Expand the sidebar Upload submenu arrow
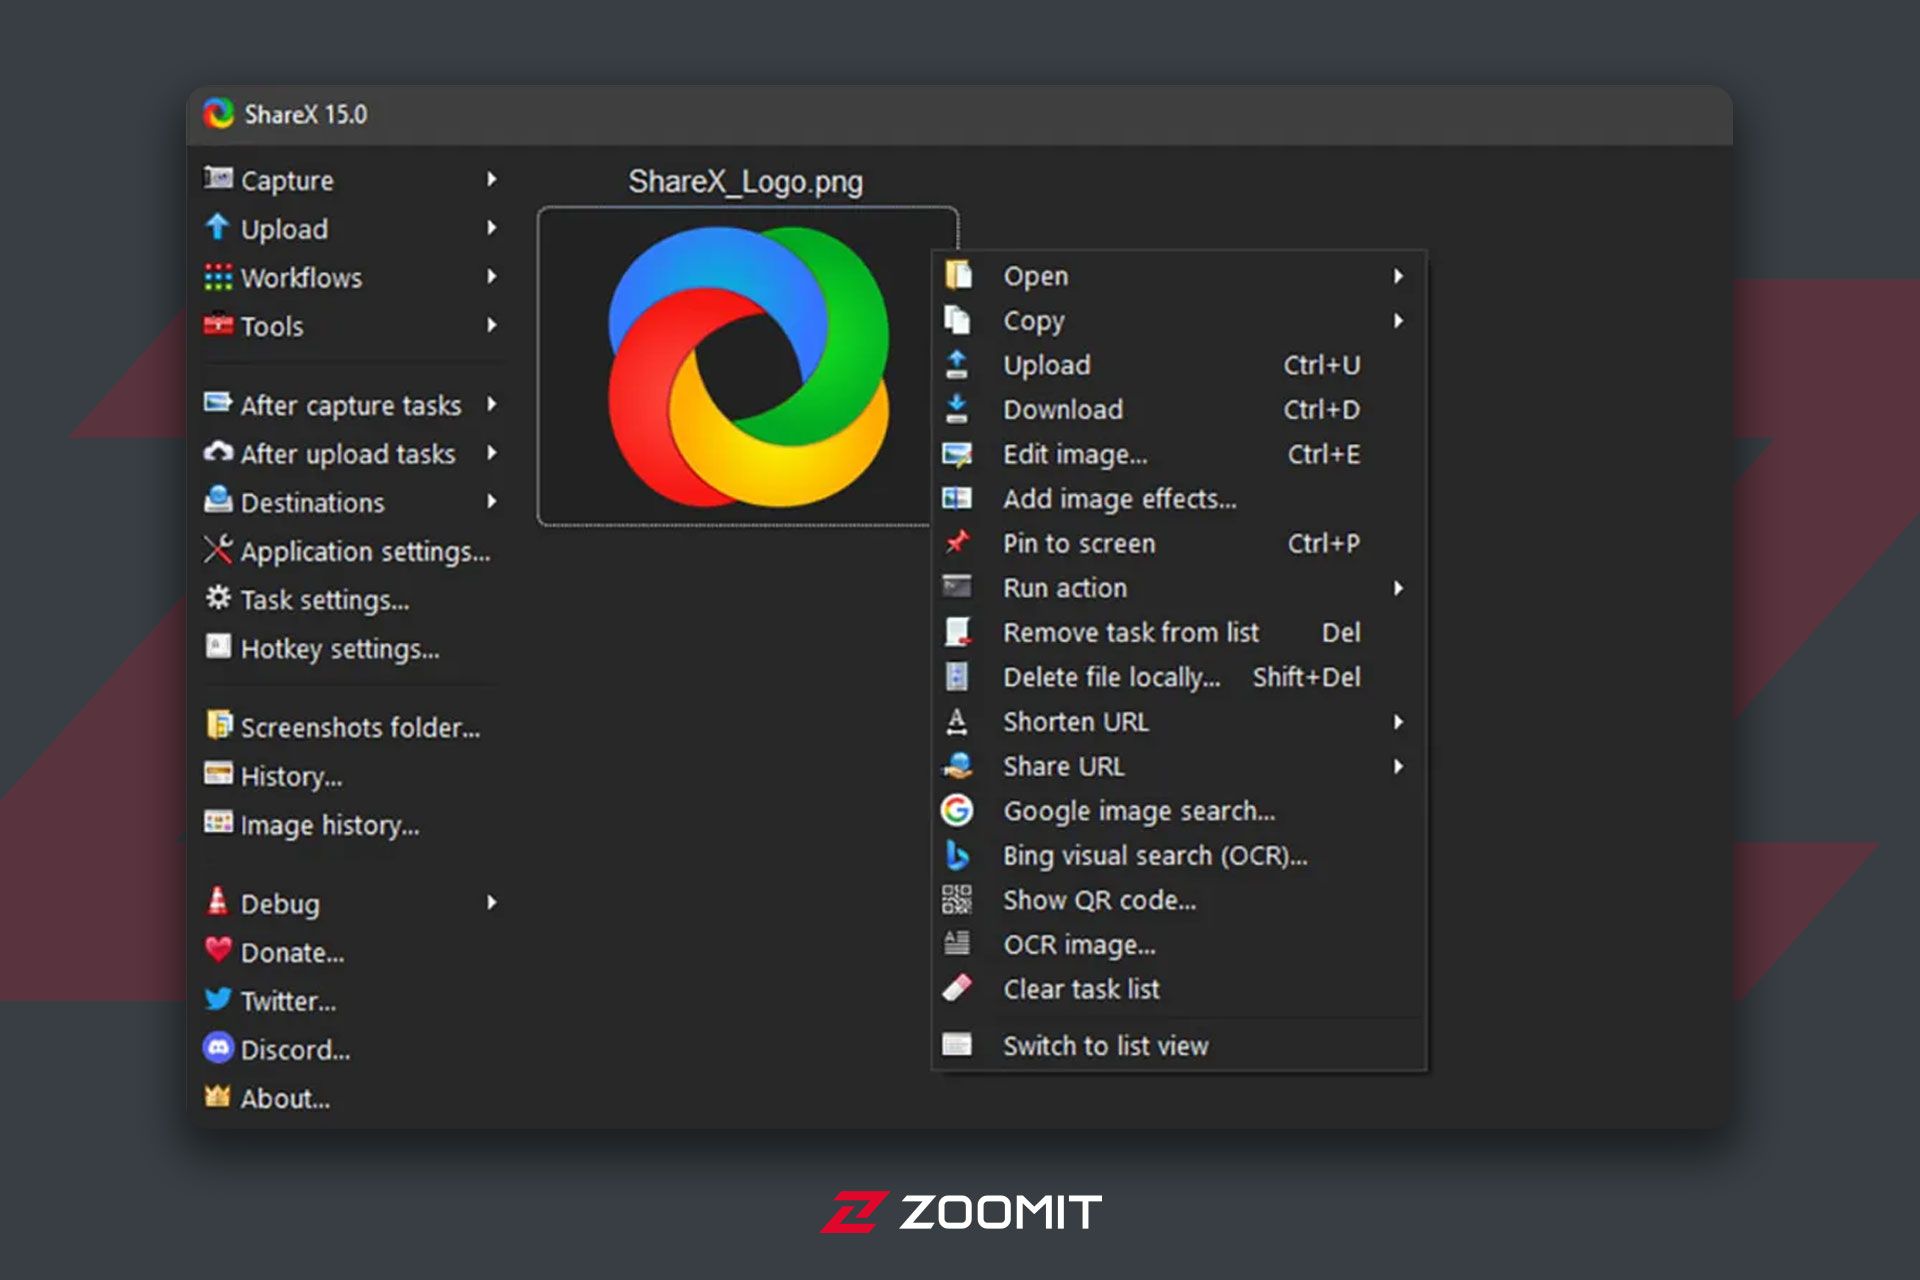The image size is (1920, 1280). 491,227
